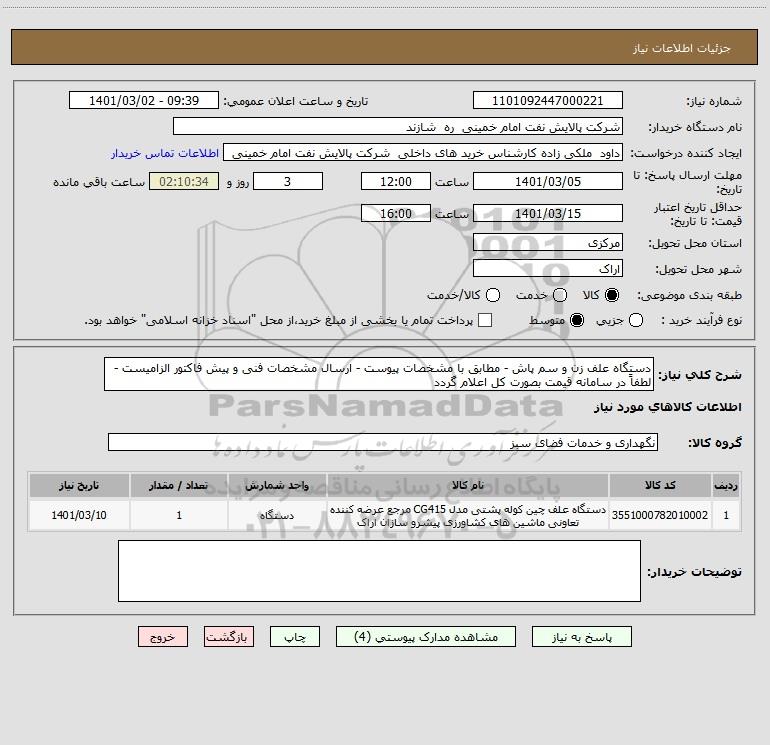Image resolution: width=770 pixels, height=745 pixels.
Task: Toggle اسناد خزانه اسلامی payment checkbox
Action: coord(485,320)
